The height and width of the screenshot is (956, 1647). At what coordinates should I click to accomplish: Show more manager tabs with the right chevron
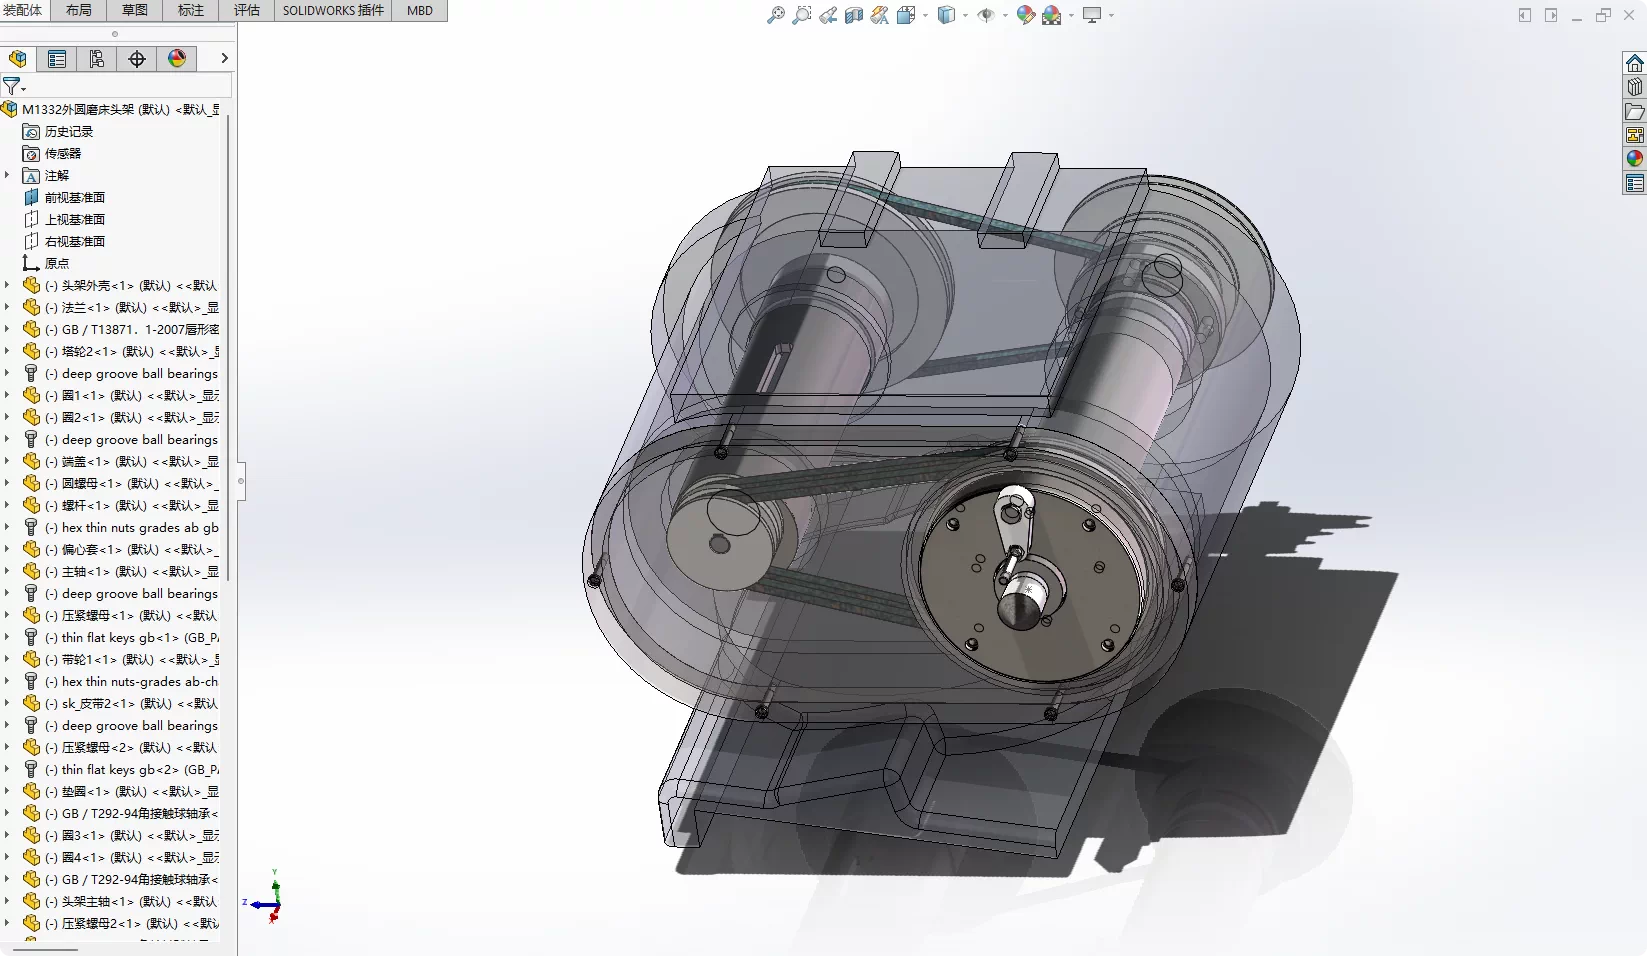click(x=224, y=59)
